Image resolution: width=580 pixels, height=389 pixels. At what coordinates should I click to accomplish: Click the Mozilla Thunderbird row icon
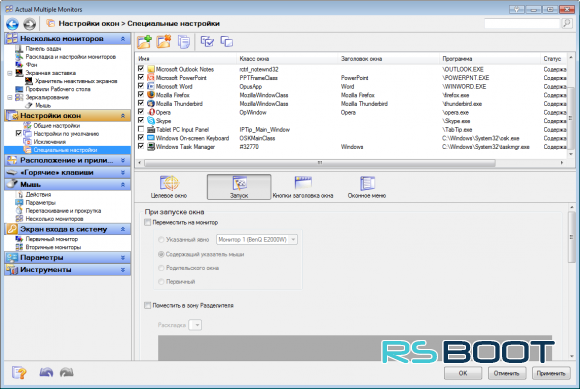coord(151,104)
